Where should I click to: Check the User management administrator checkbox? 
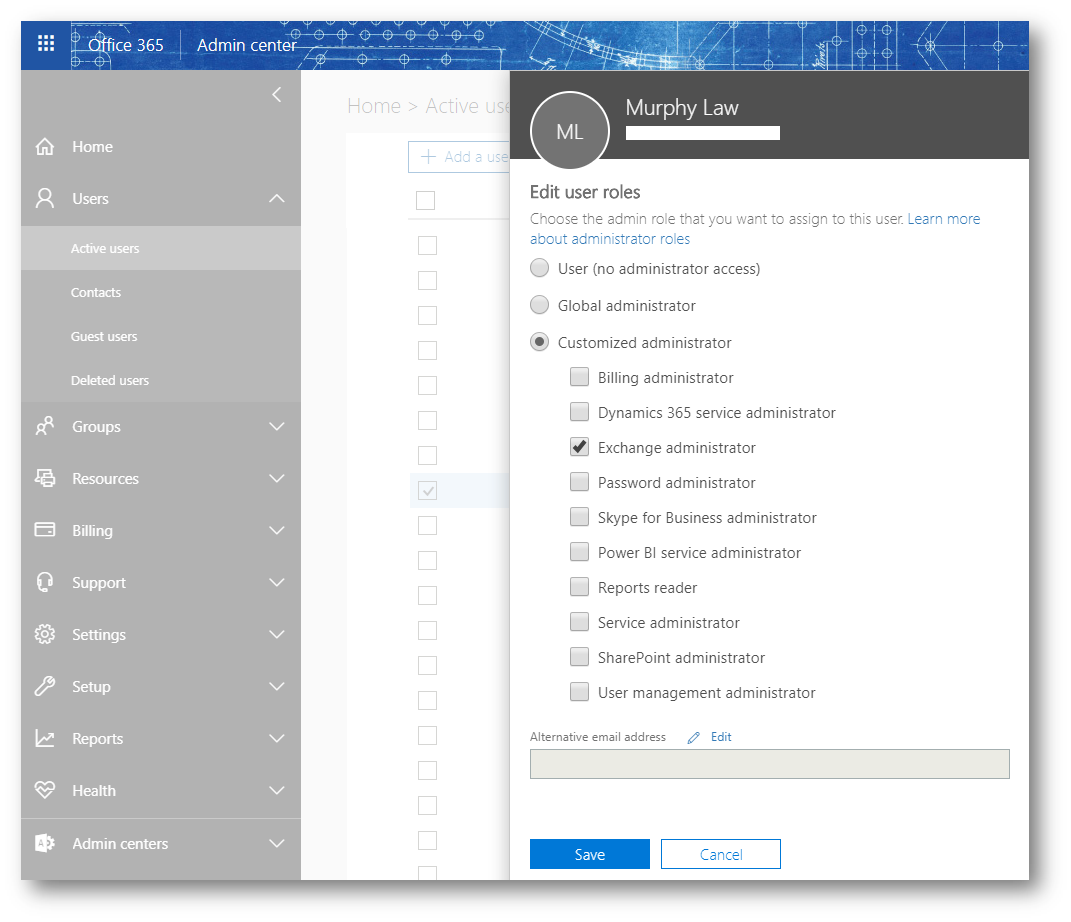pyautogui.click(x=579, y=692)
